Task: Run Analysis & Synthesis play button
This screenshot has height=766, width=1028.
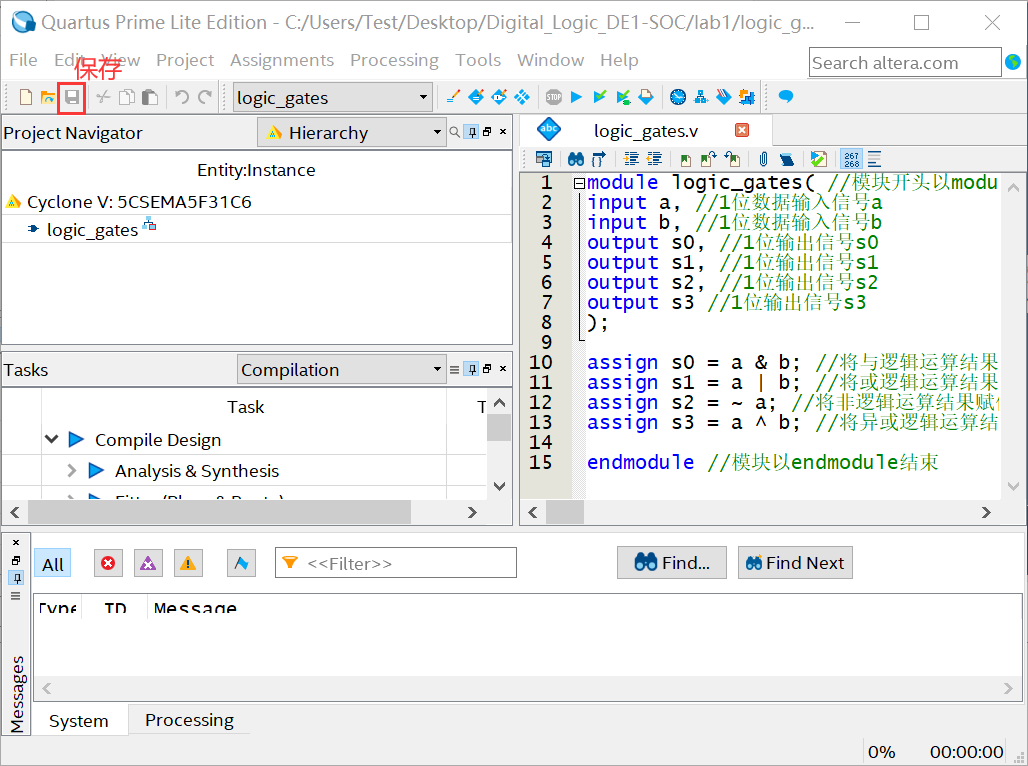Action: tap(96, 470)
